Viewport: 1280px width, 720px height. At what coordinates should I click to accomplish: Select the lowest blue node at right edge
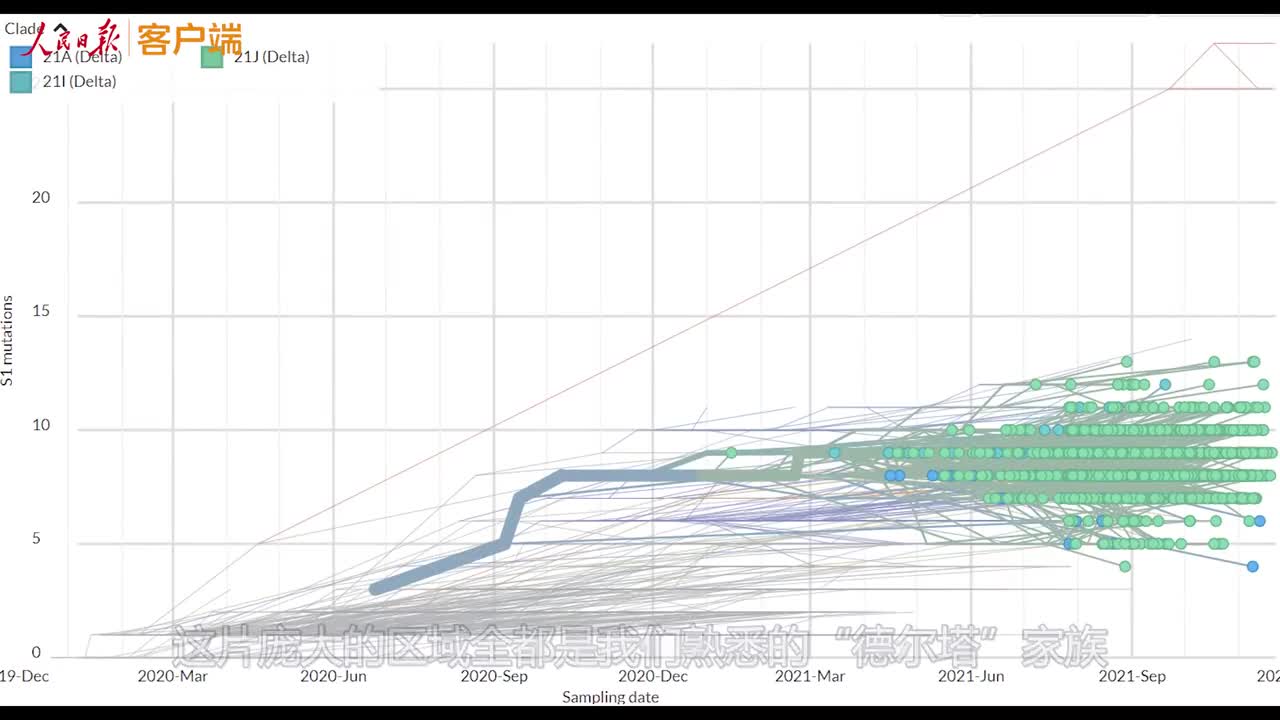pyautogui.click(x=1252, y=566)
